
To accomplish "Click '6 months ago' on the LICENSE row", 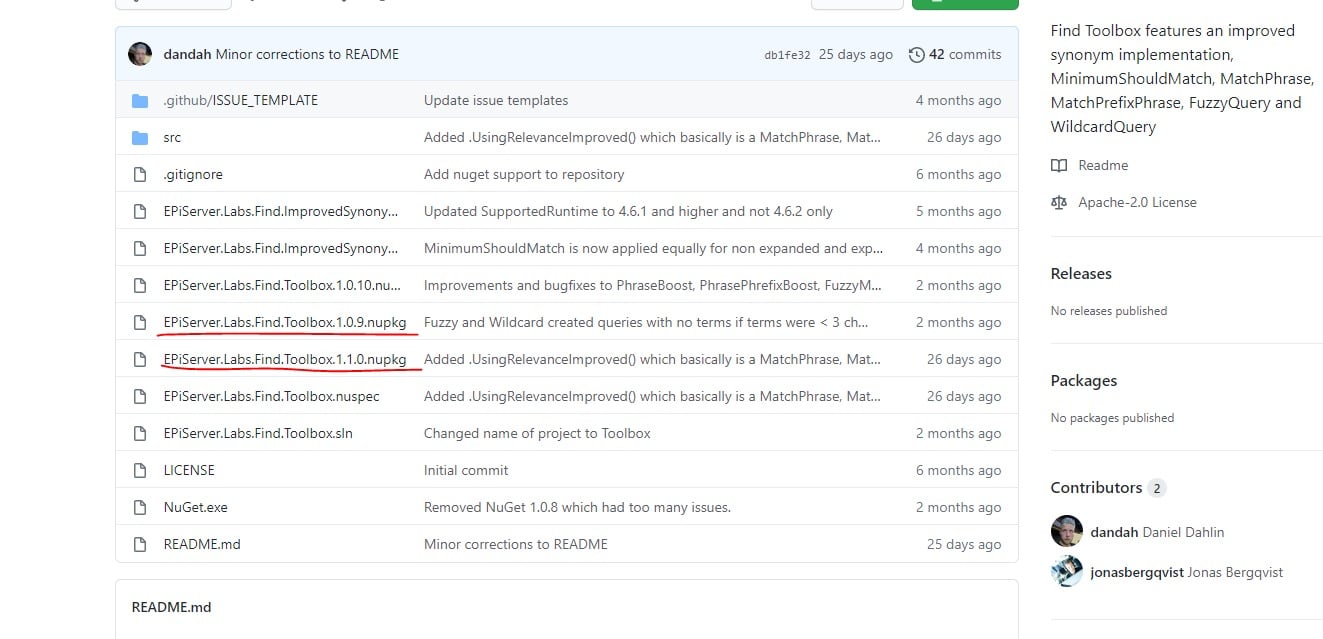I will (958, 470).
